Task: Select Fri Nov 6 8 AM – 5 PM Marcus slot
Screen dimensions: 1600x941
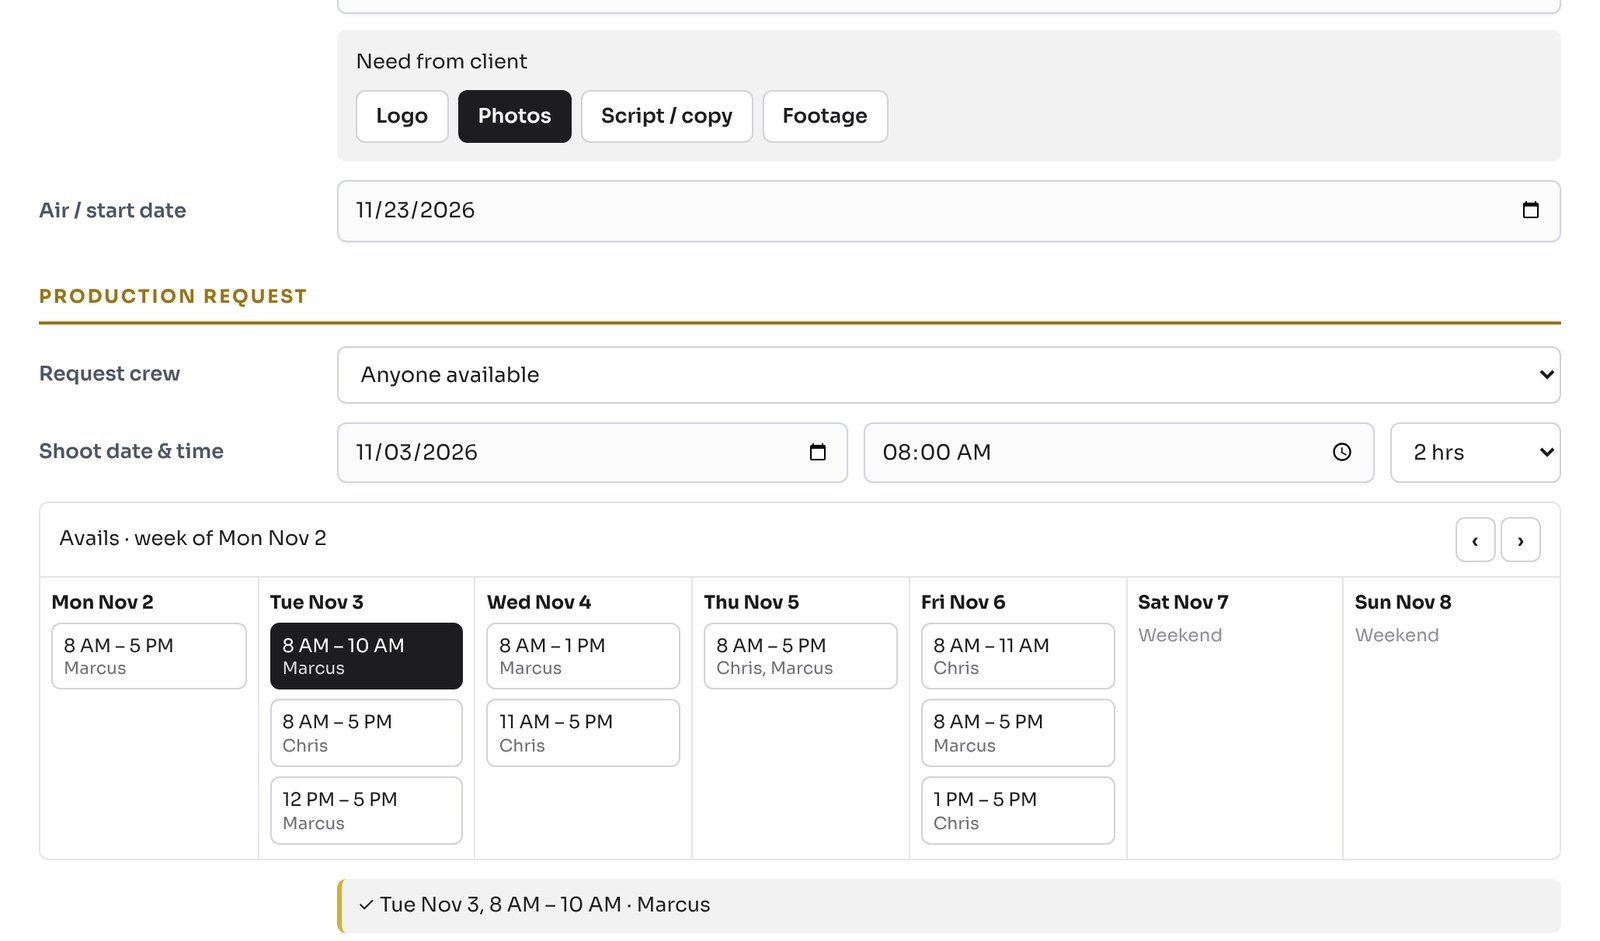Action: tap(1017, 733)
